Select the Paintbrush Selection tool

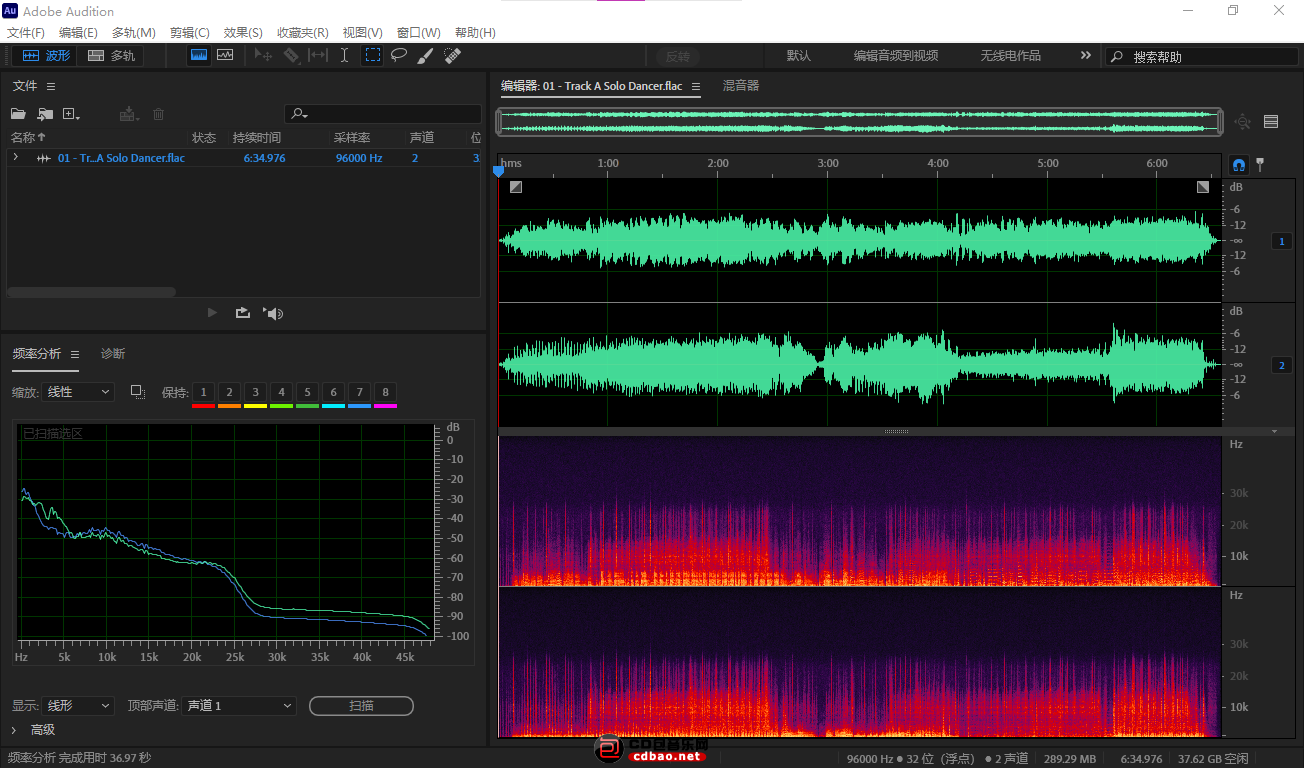(x=425, y=56)
